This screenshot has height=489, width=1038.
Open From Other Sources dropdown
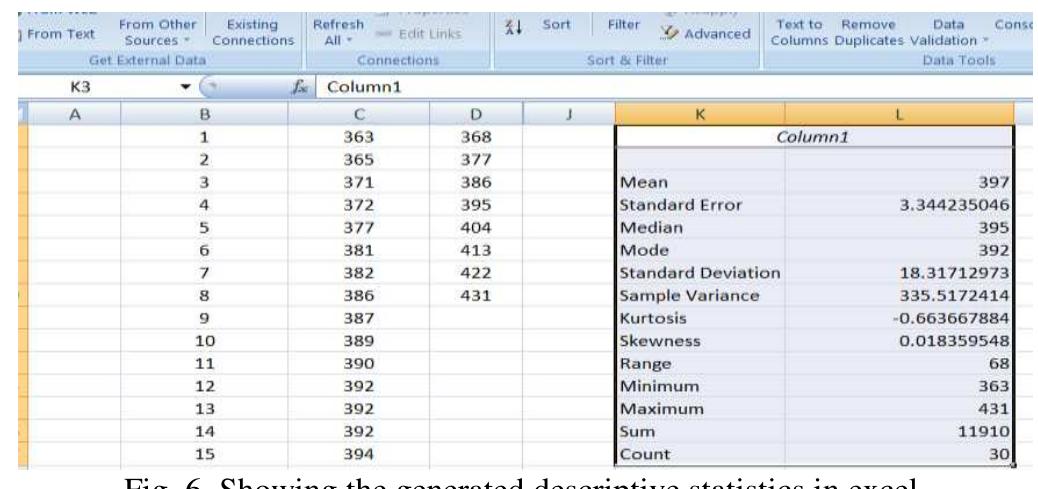tap(158, 32)
